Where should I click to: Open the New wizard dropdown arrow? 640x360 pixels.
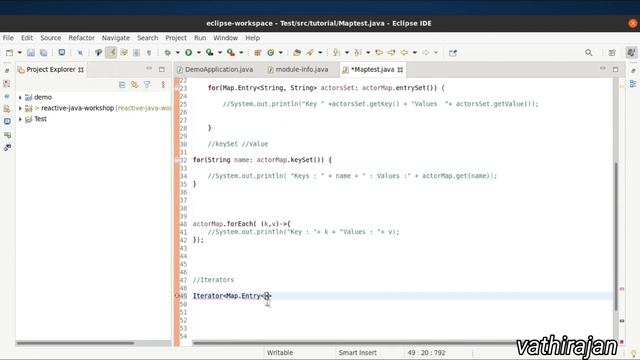(19, 53)
